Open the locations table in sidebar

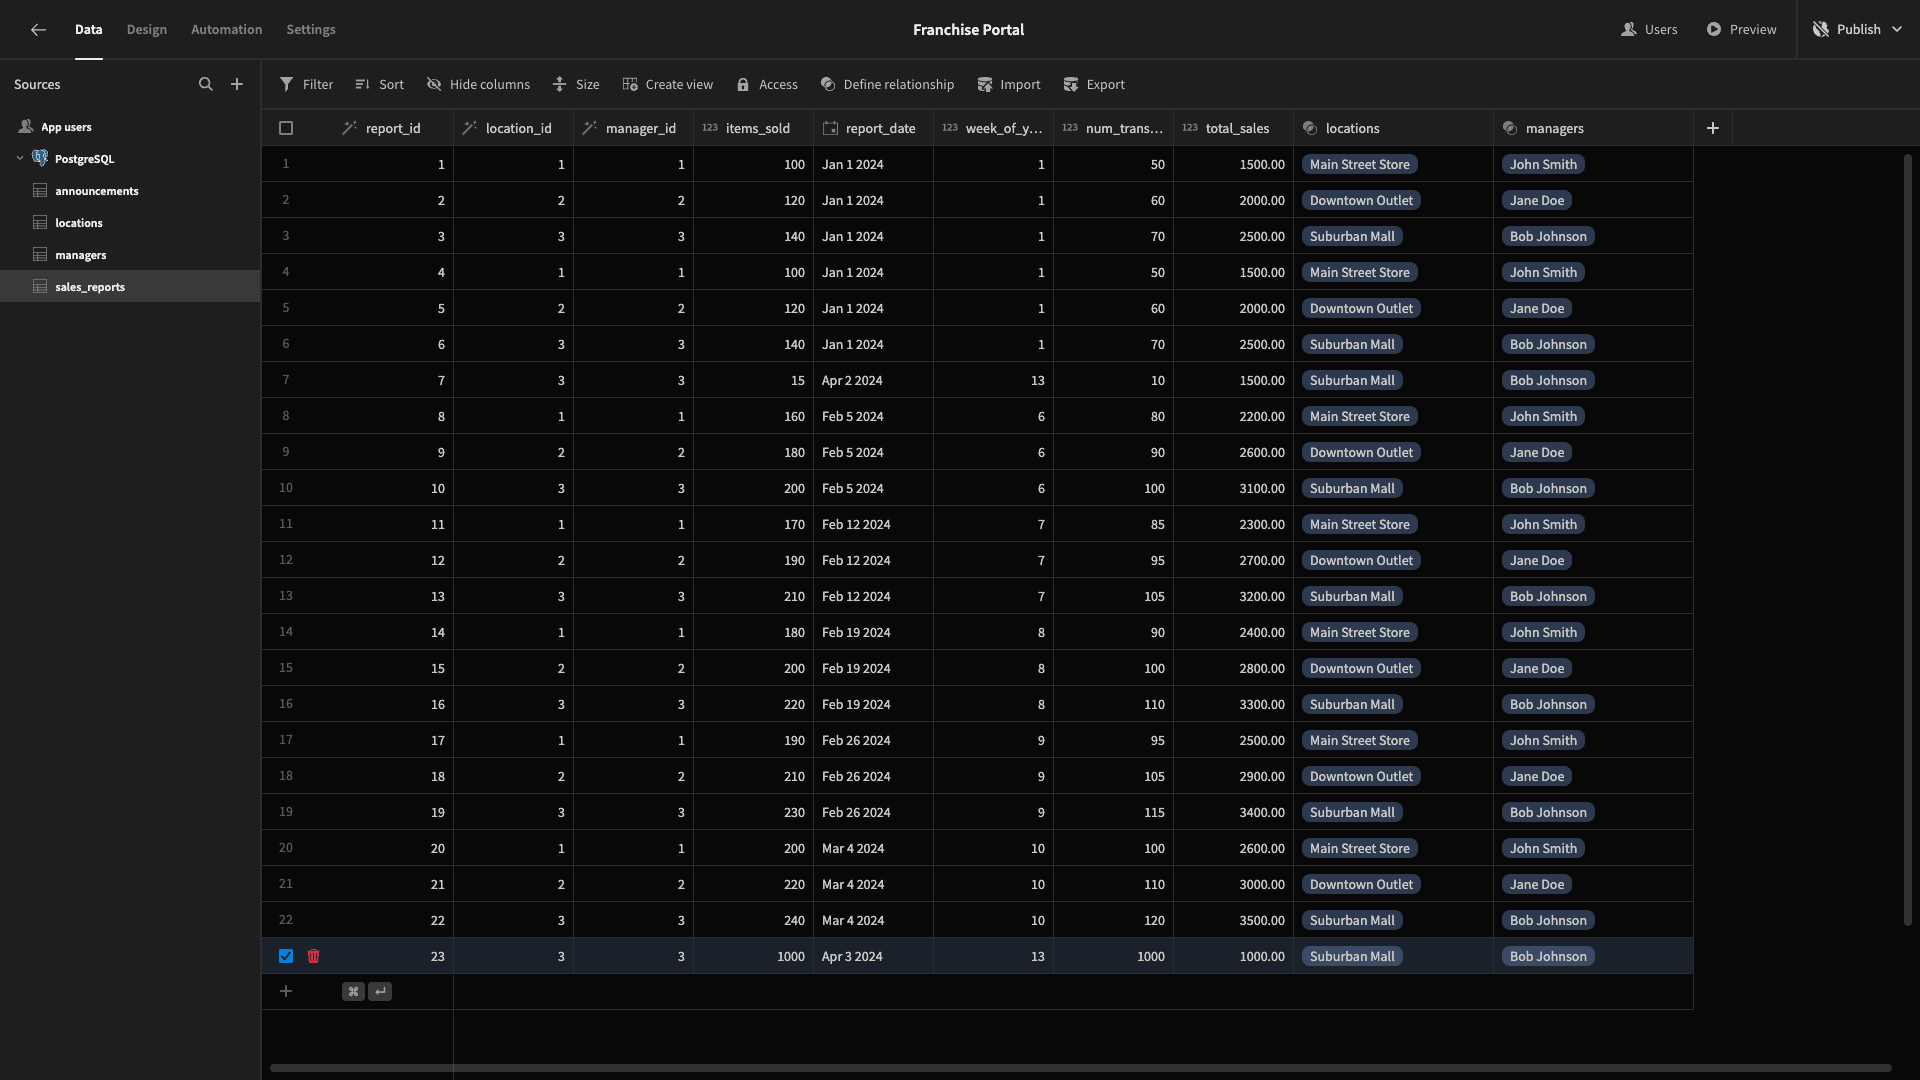(x=130, y=222)
